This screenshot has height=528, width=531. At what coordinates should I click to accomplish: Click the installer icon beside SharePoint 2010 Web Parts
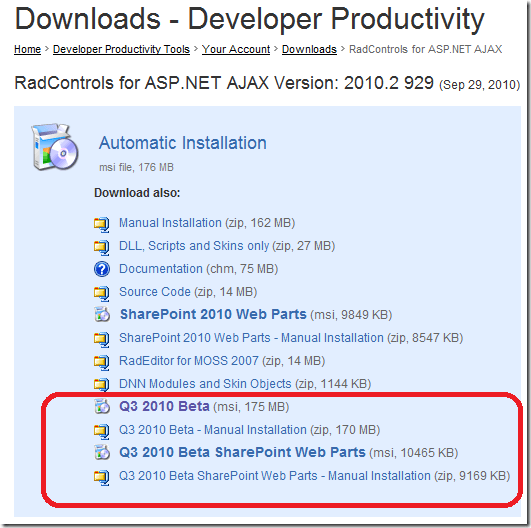102,315
